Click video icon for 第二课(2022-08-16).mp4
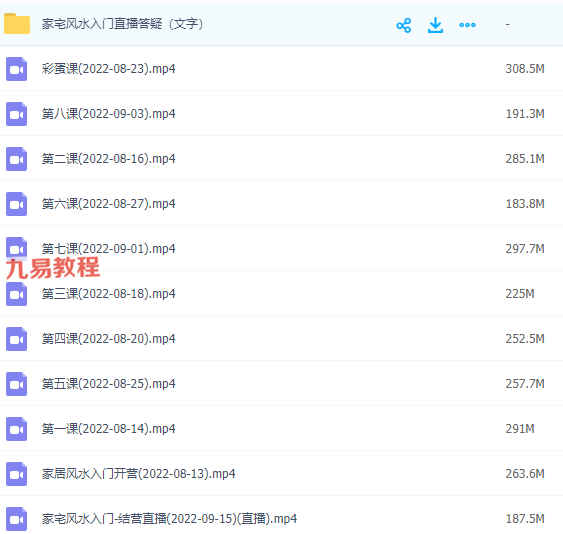The width and height of the screenshot is (563, 534). tap(17, 159)
